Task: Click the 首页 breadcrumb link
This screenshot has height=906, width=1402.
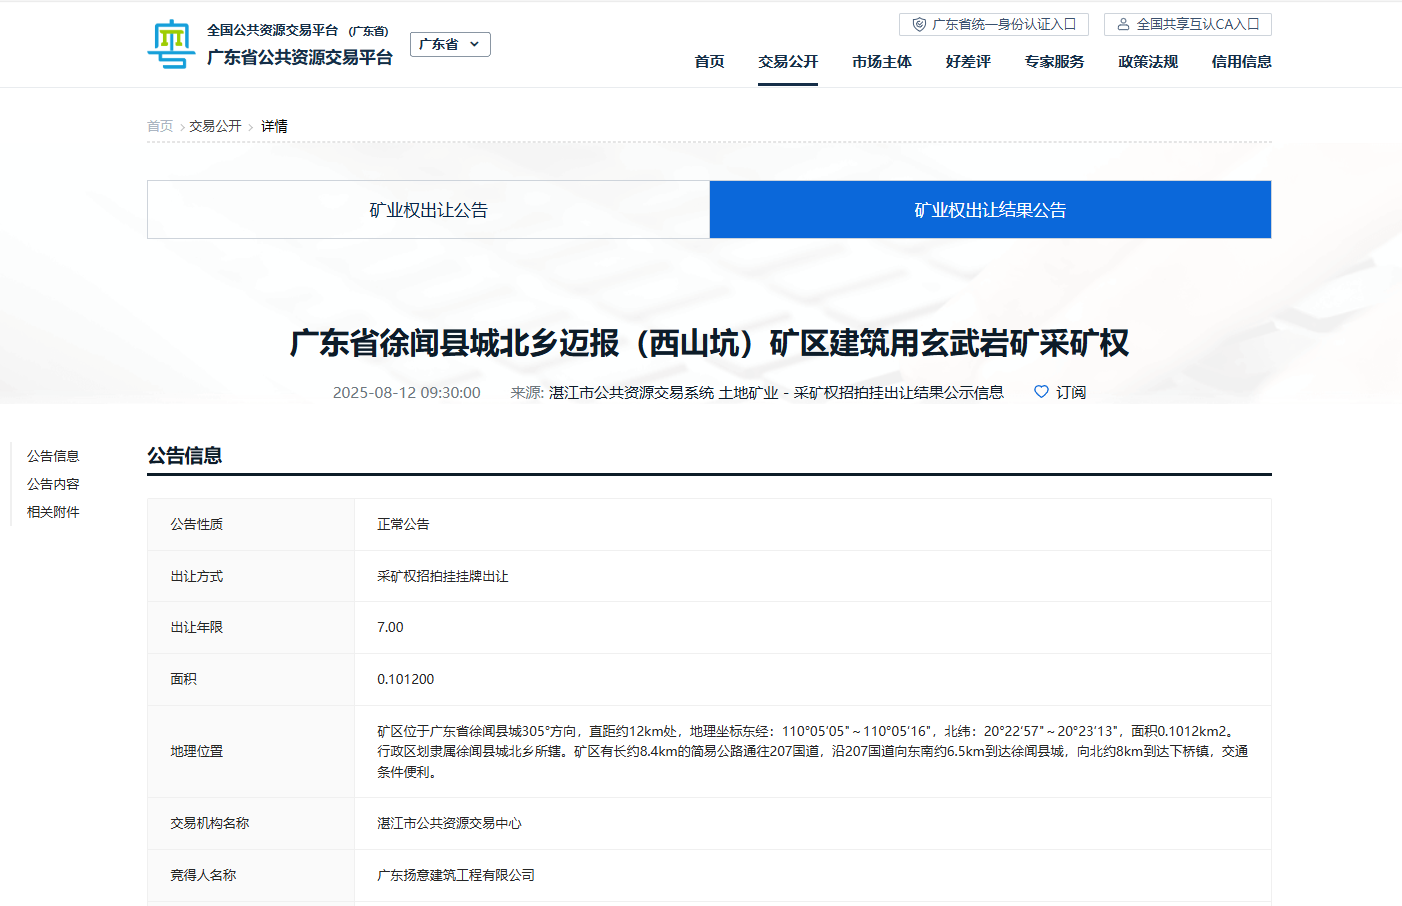Action: point(160,126)
